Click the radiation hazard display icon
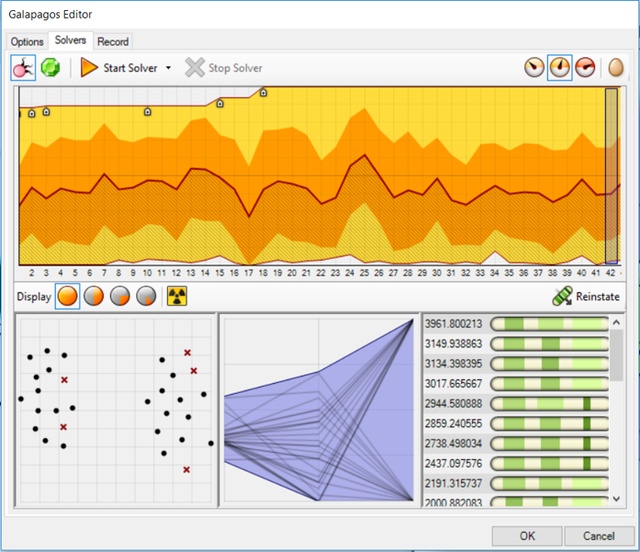 (x=177, y=296)
